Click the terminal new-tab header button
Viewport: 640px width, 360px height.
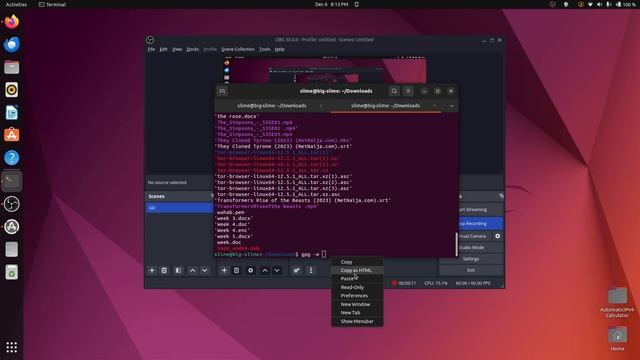coord(222,91)
